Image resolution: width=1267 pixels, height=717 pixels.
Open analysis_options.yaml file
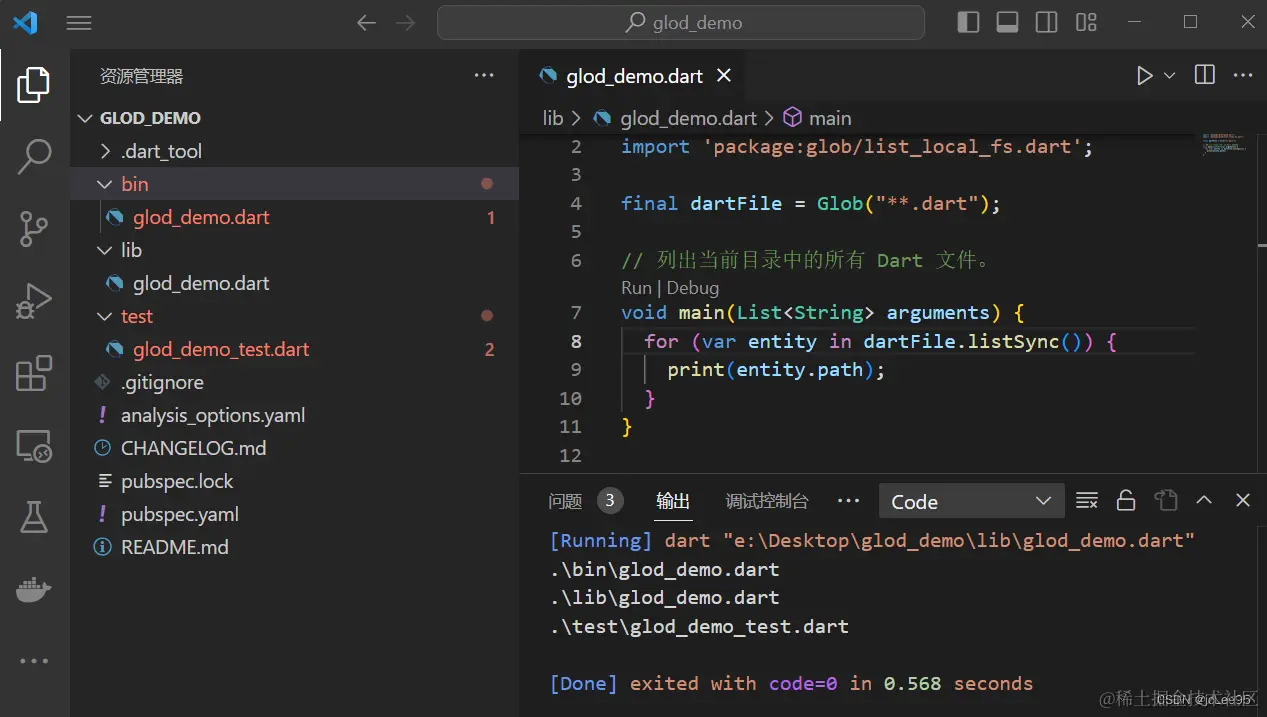coord(294,415)
